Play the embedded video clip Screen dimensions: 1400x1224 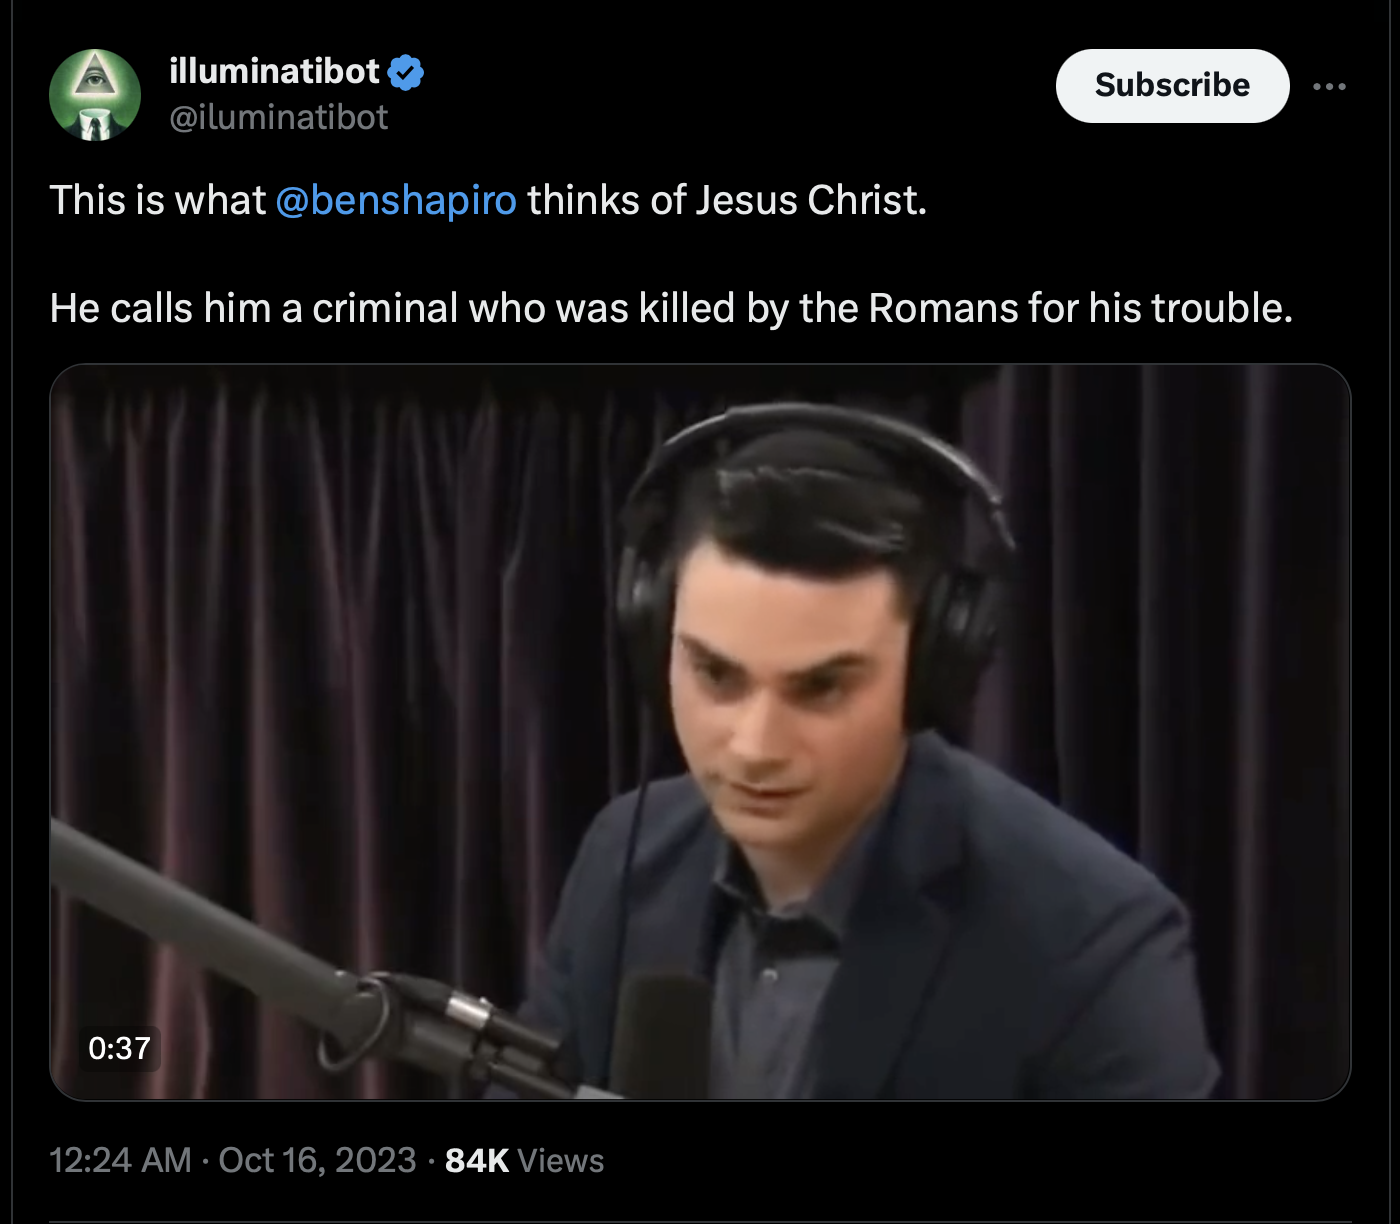pyautogui.click(x=700, y=732)
